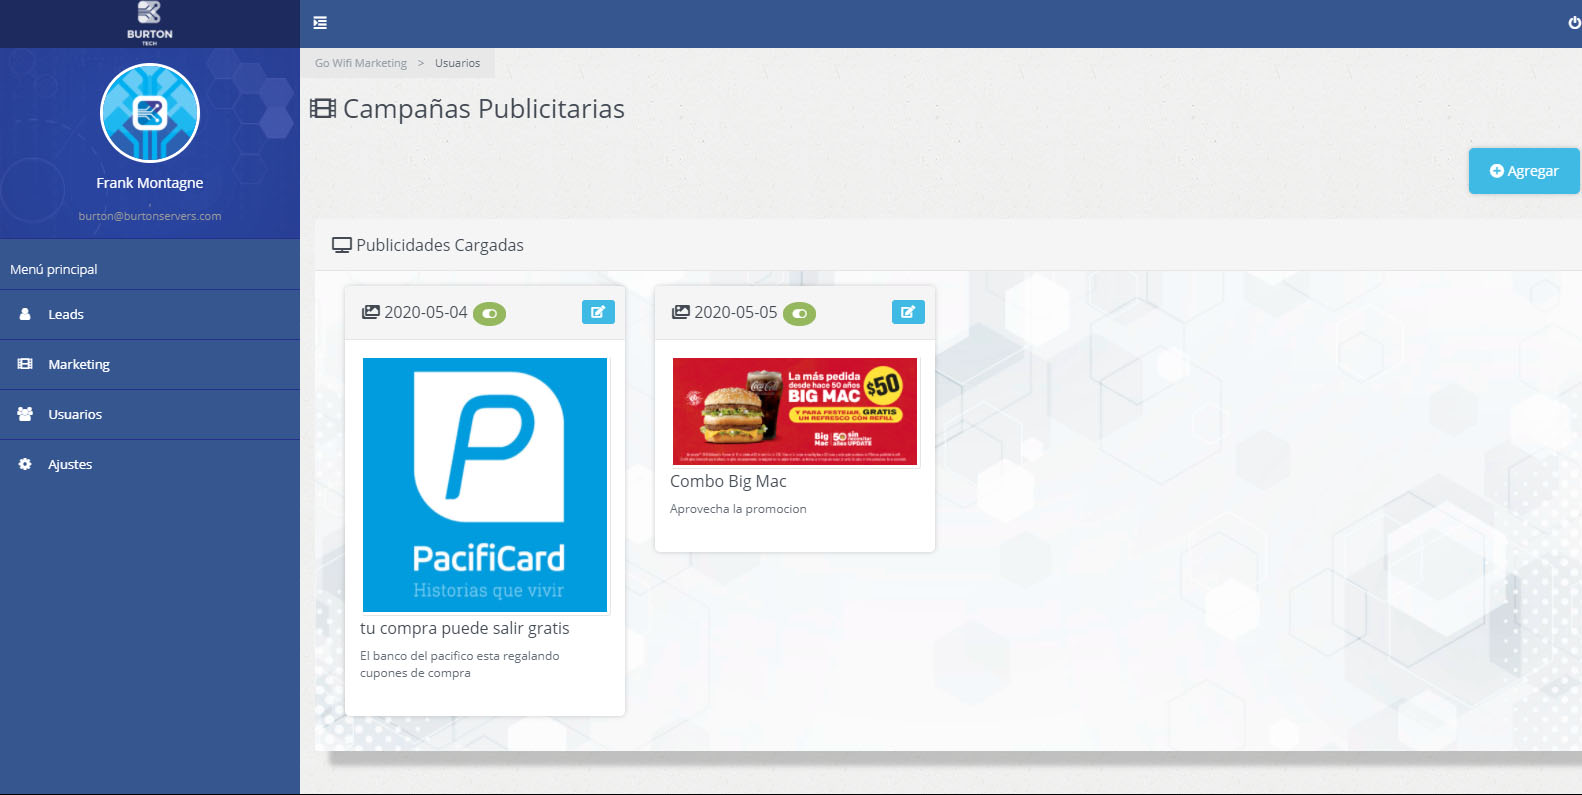The image size is (1582, 795).
Task: Click the Burton Tech logo in header
Action: (149, 23)
